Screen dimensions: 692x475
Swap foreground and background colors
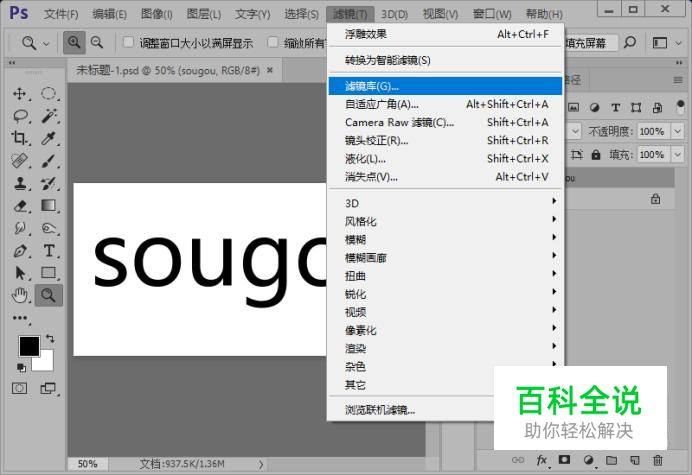50,338
